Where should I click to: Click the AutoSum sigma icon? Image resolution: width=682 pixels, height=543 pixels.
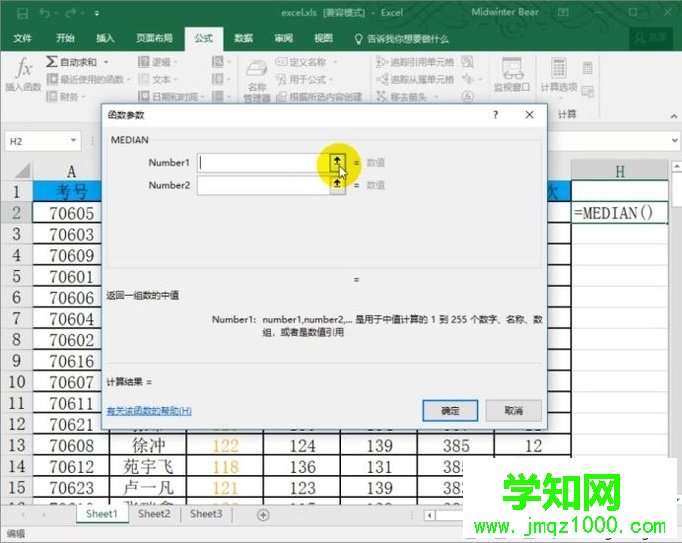click(x=51, y=62)
